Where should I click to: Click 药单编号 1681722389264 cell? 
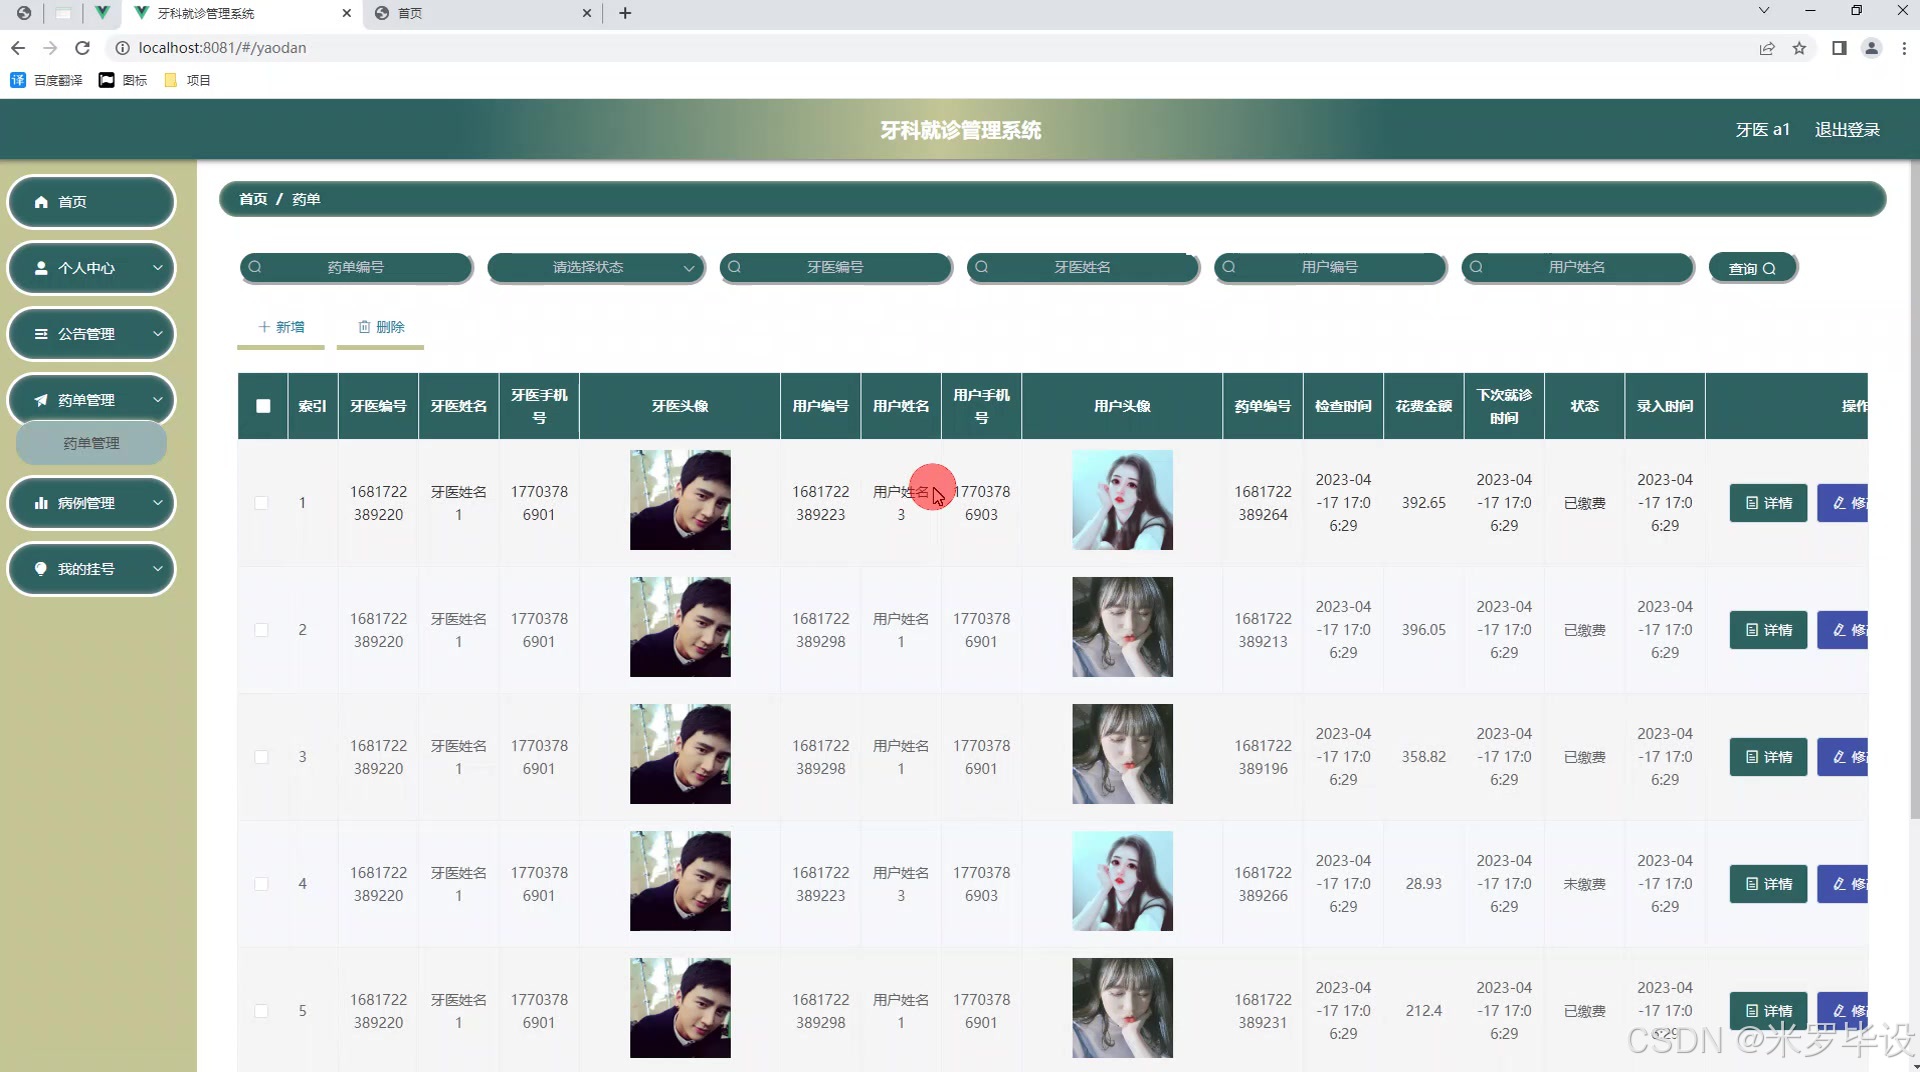coord(1263,503)
